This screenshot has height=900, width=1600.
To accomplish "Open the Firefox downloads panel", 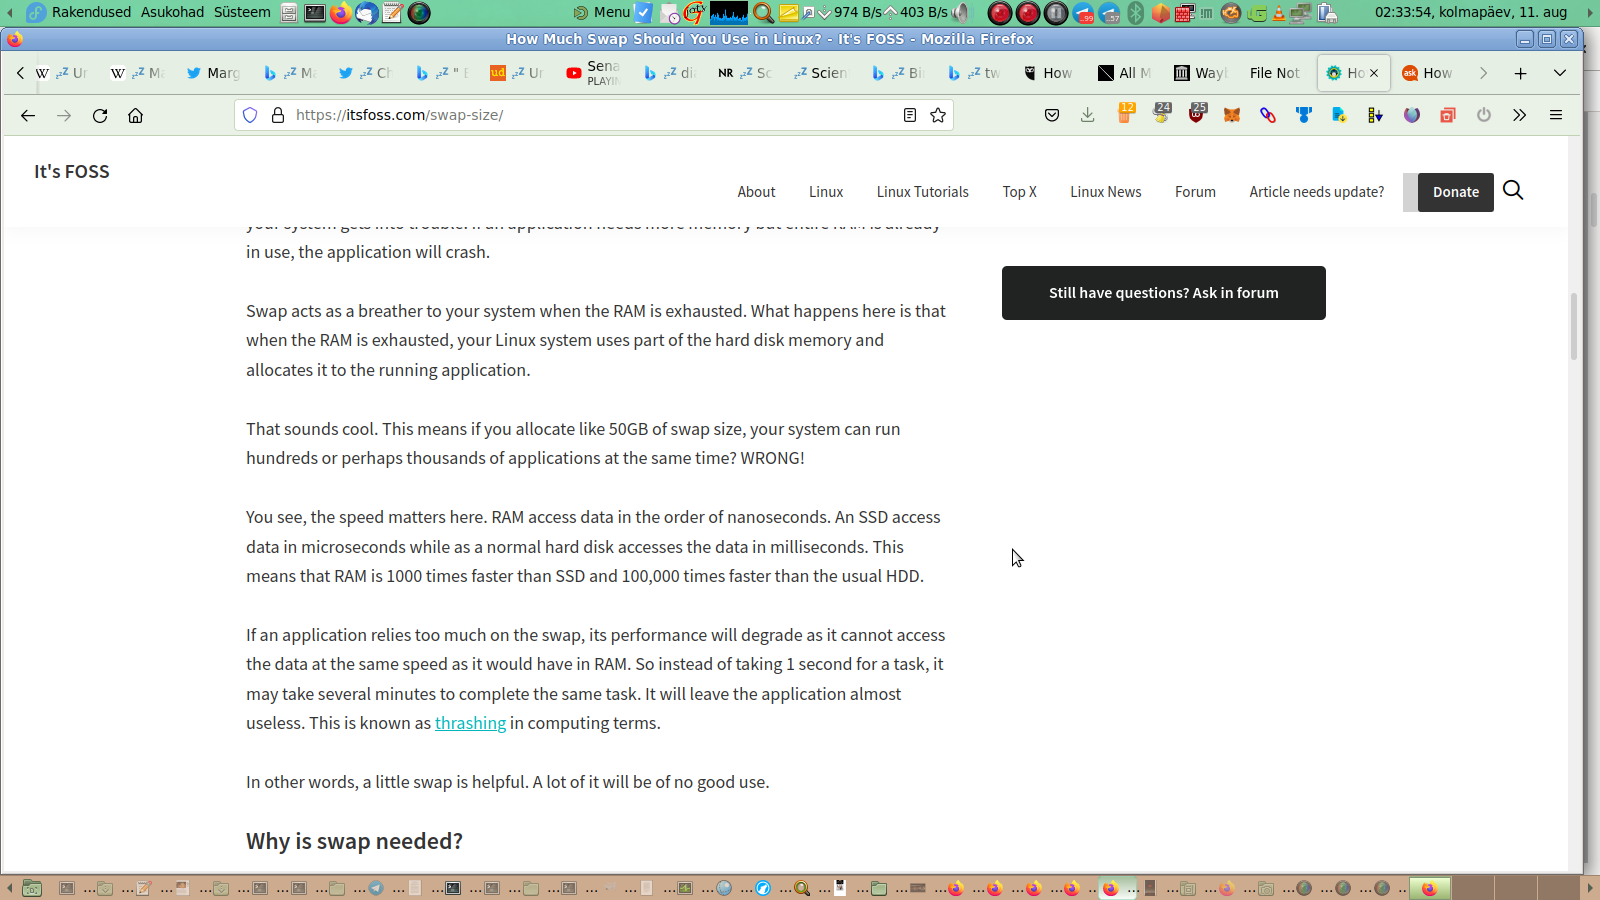I will pyautogui.click(x=1088, y=115).
